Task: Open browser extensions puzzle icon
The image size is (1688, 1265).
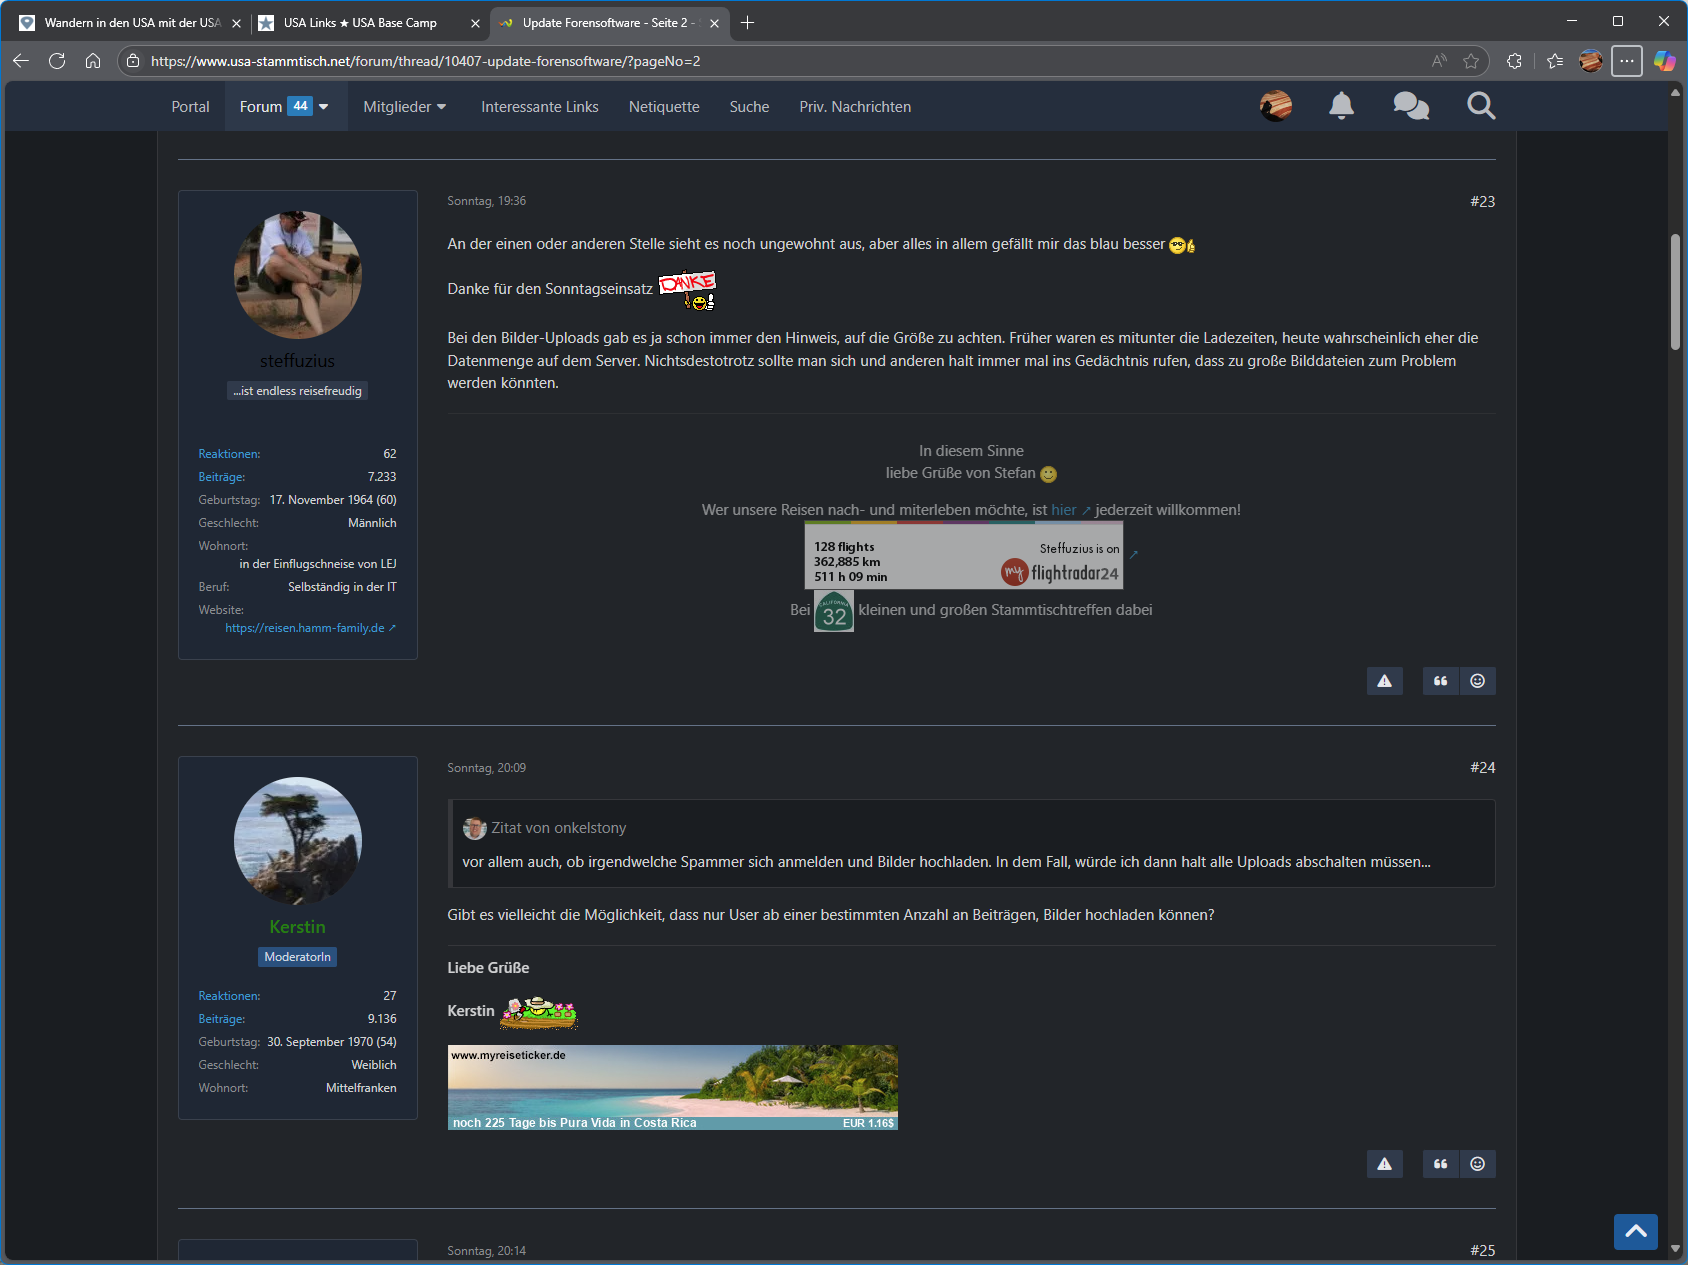Action: (1514, 61)
